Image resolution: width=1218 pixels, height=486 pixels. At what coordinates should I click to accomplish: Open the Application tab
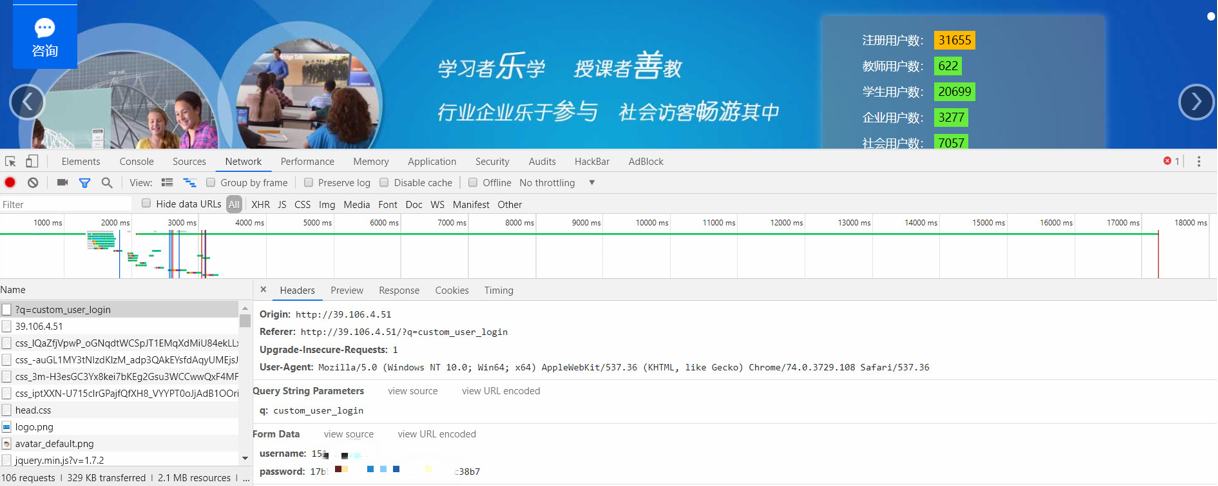[432, 161]
